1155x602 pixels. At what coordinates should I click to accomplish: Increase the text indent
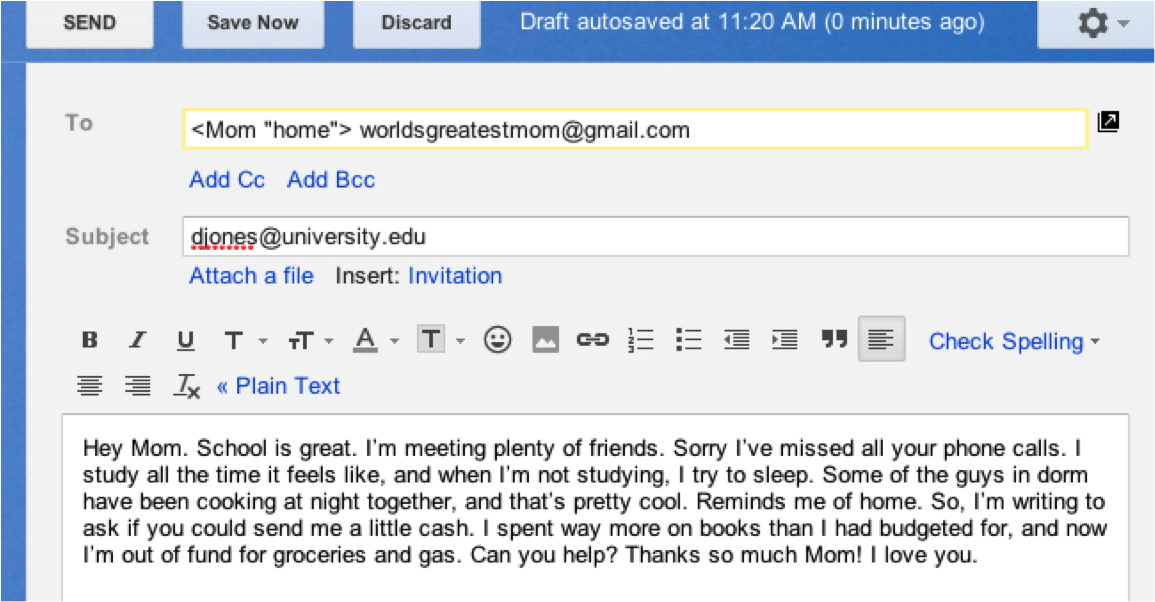click(x=784, y=340)
